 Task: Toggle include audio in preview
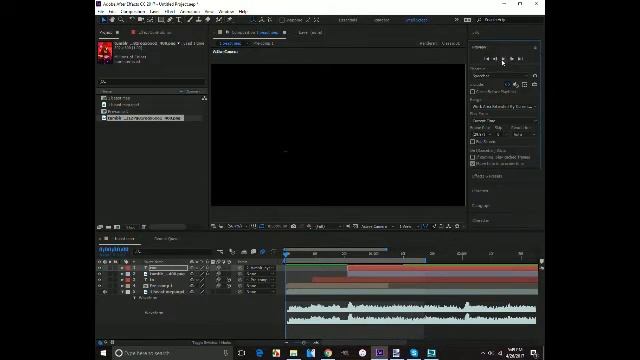coord(516,84)
